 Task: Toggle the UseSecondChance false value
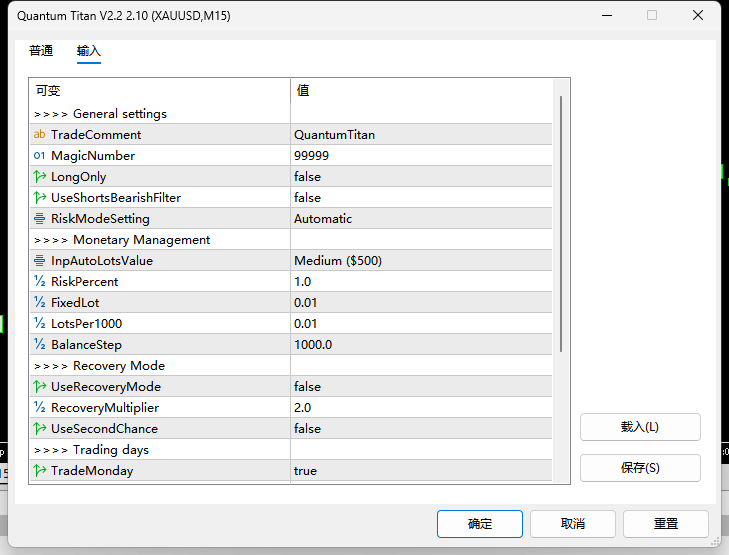click(421, 428)
